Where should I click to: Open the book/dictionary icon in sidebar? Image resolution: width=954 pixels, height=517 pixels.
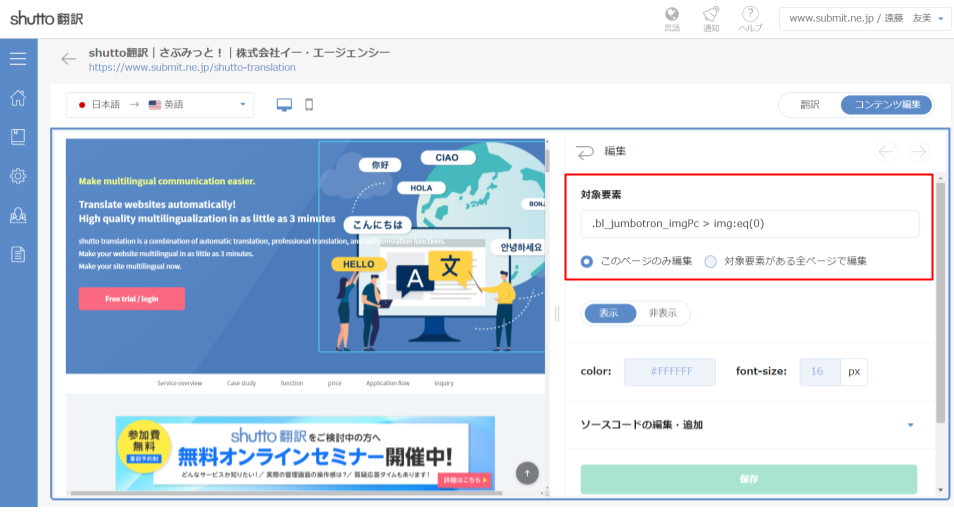(18, 137)
